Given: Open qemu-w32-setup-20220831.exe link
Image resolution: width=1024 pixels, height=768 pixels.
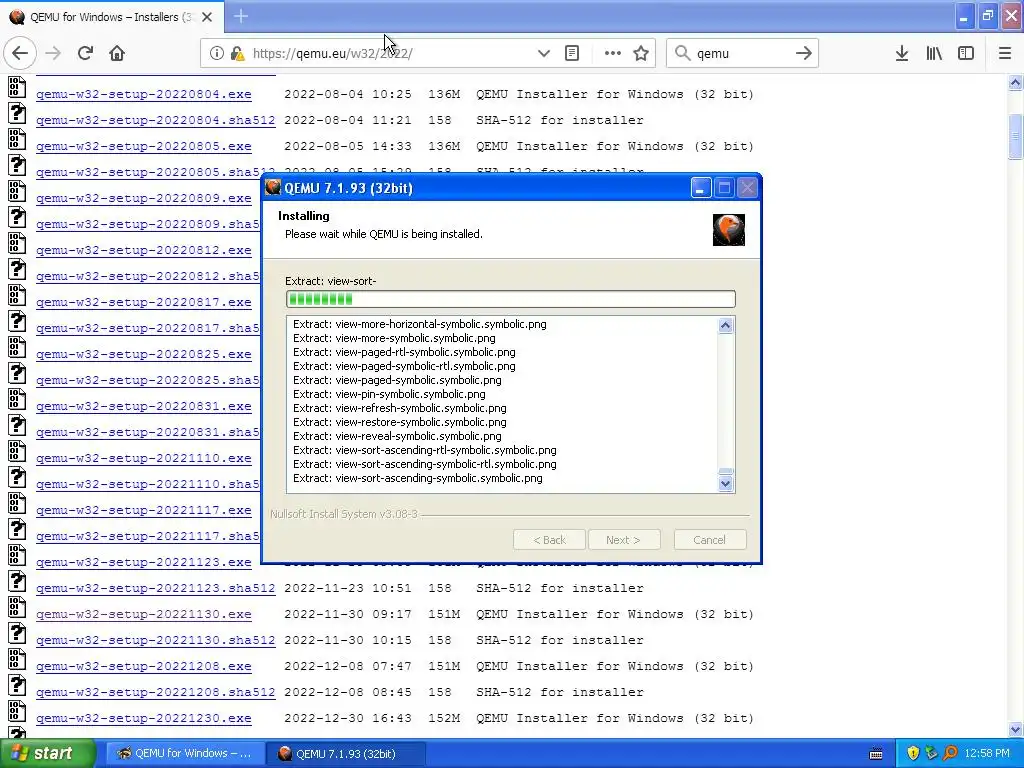Looking at the screenshot, I should 144,406.
